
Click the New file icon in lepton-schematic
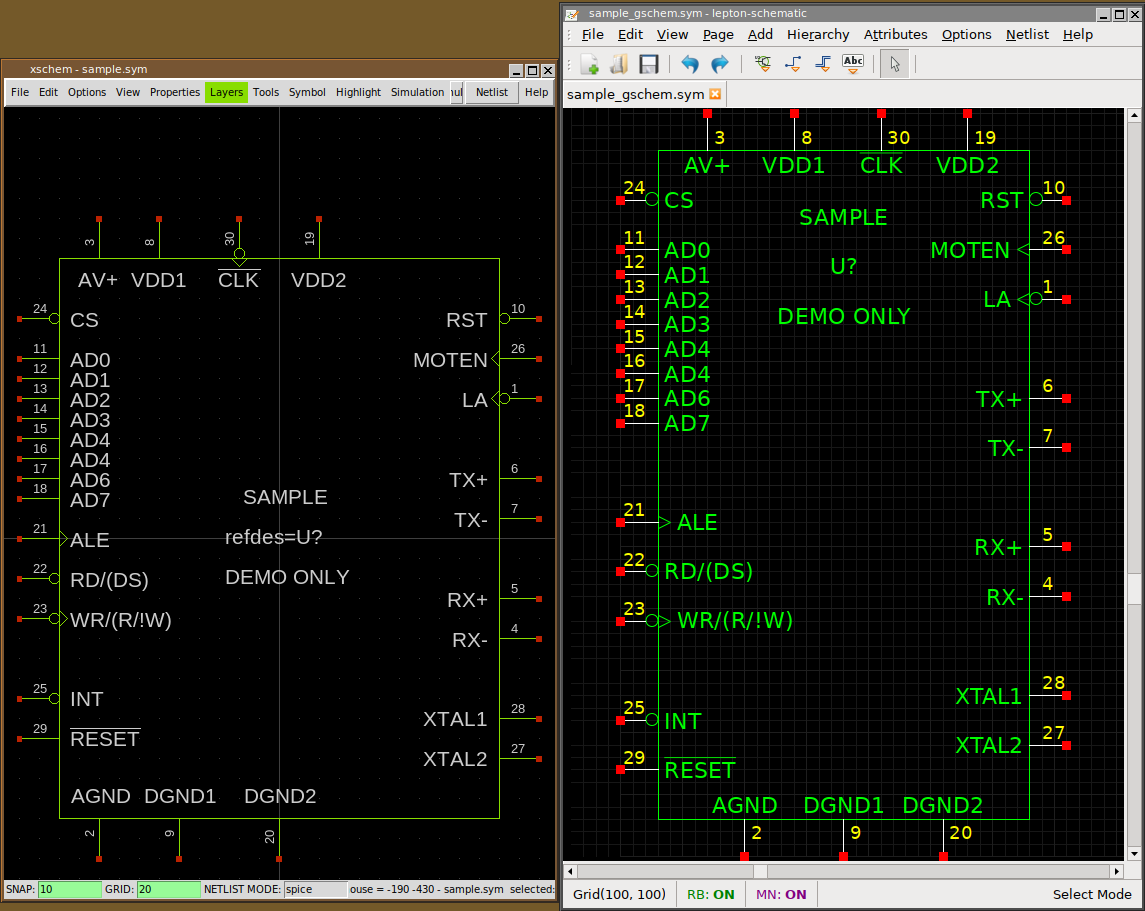click(590, 65)
